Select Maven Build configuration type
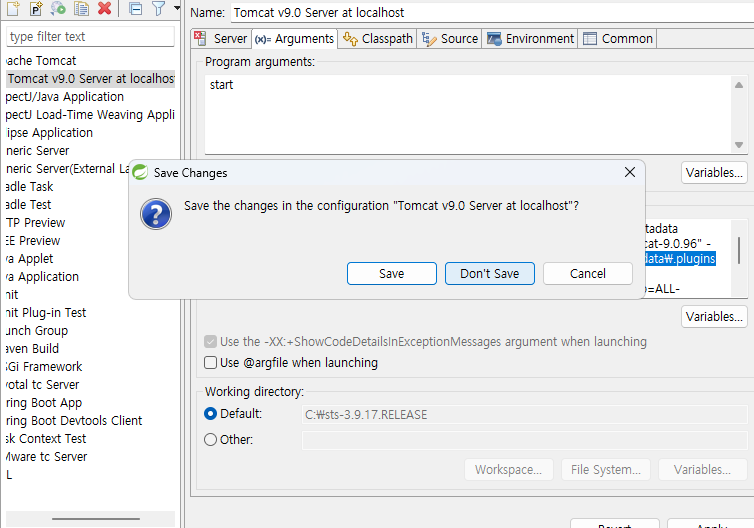 (x=32, y=349)
